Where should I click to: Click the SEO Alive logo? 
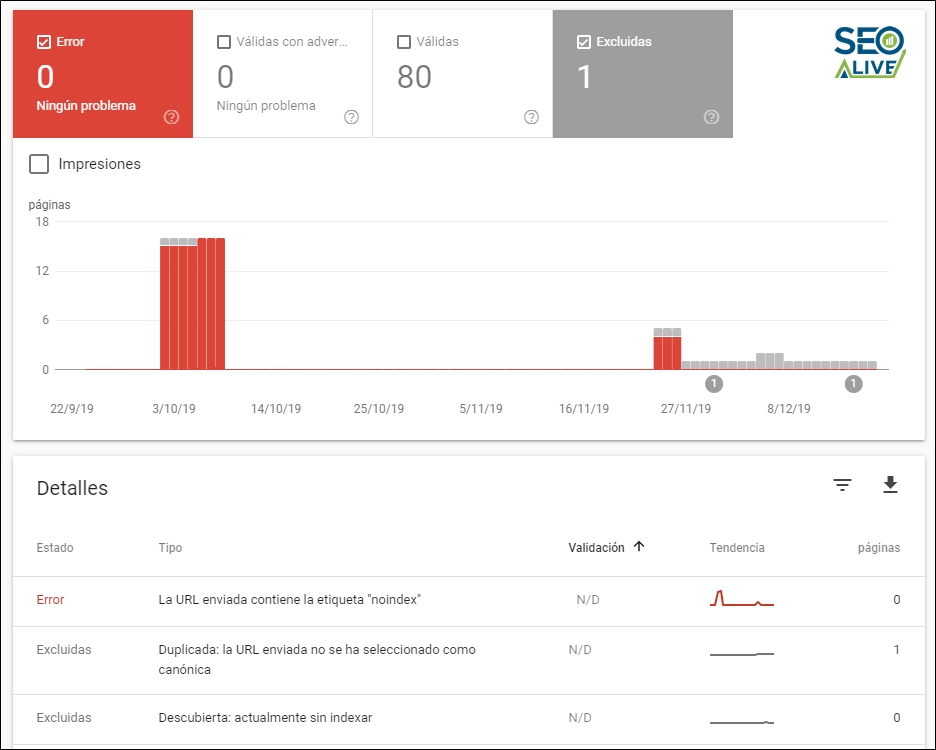869,51
